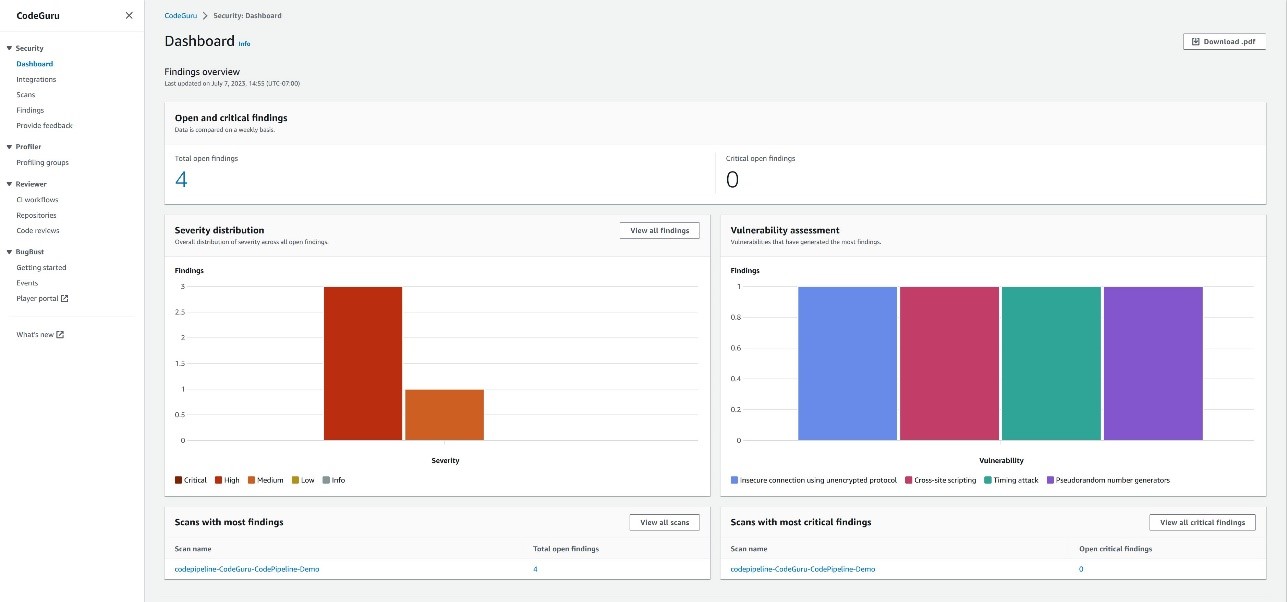Open Dashboard in the sidebar
The image size is (1287, 602).
pos(34,63)
